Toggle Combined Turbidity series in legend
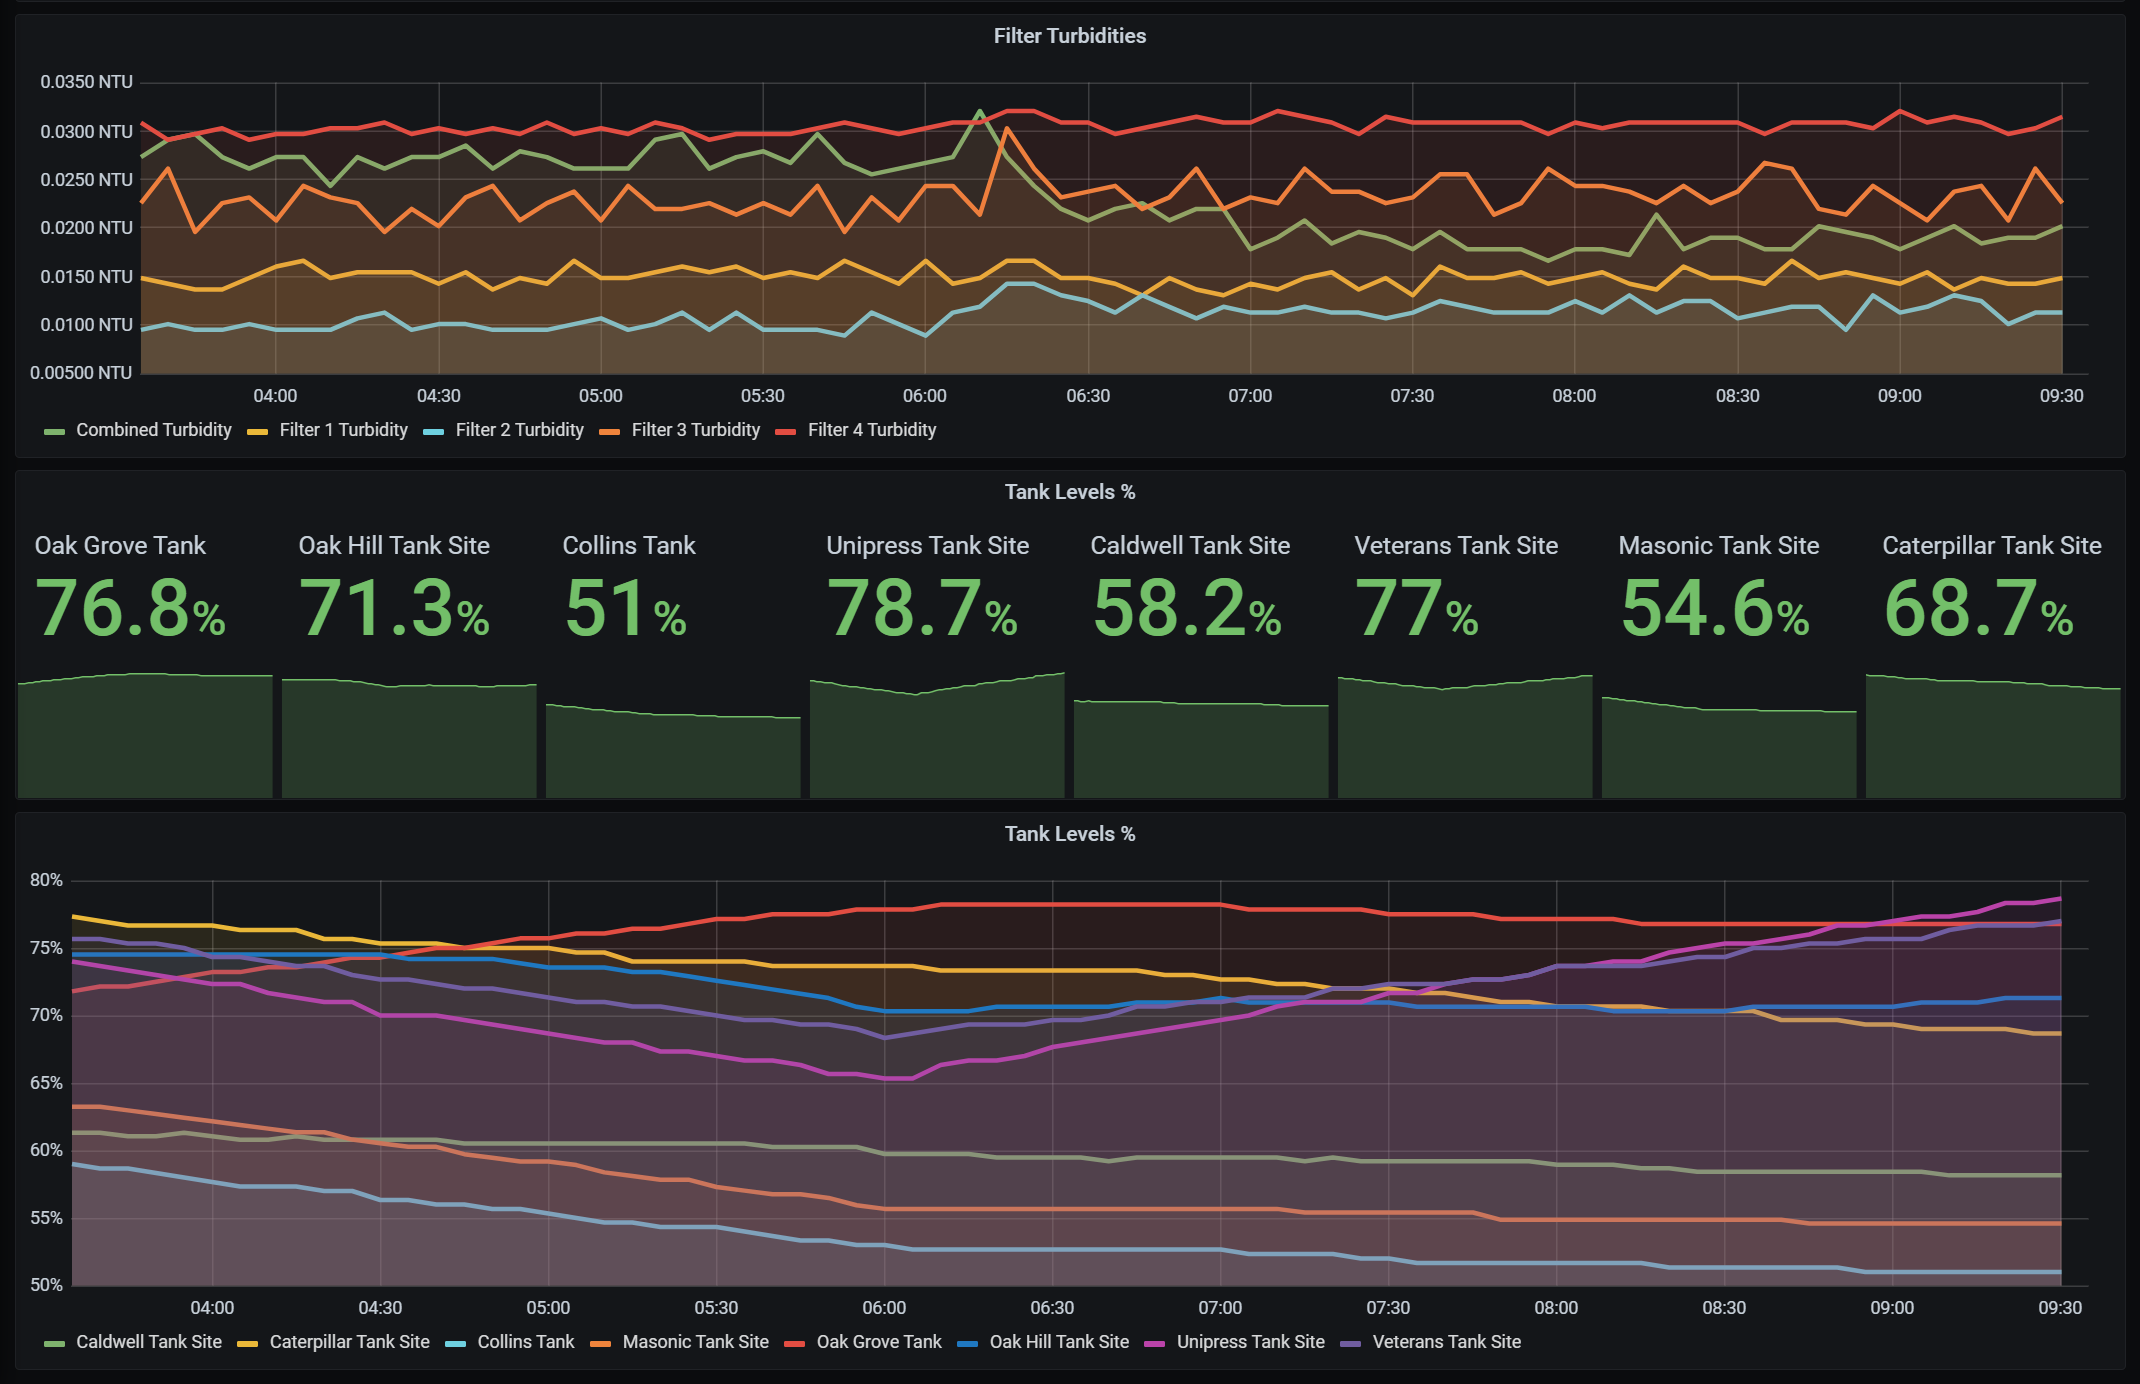2140x1384 pixels. click(153, 430)
